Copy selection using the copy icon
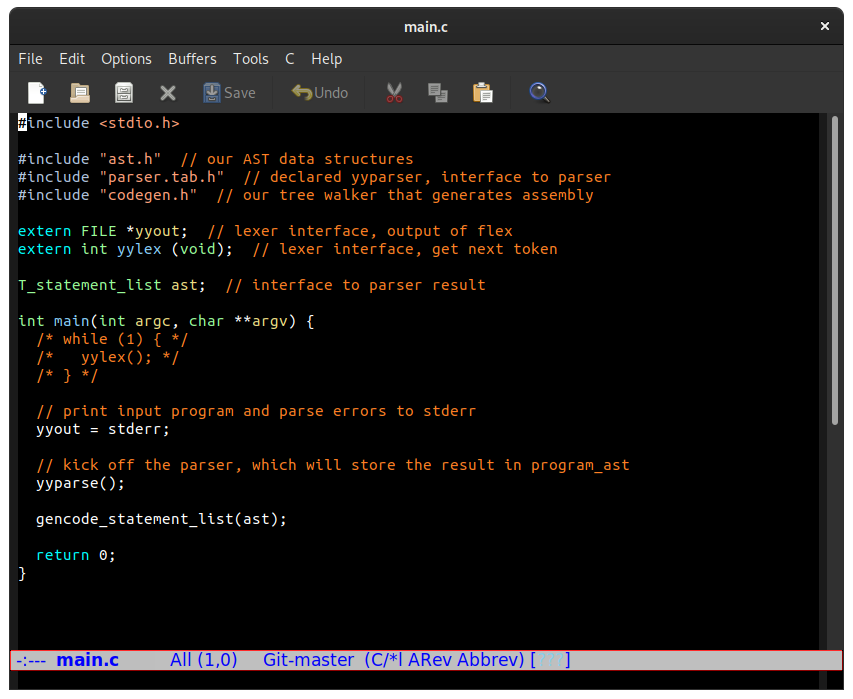 (x=438, y=93)
